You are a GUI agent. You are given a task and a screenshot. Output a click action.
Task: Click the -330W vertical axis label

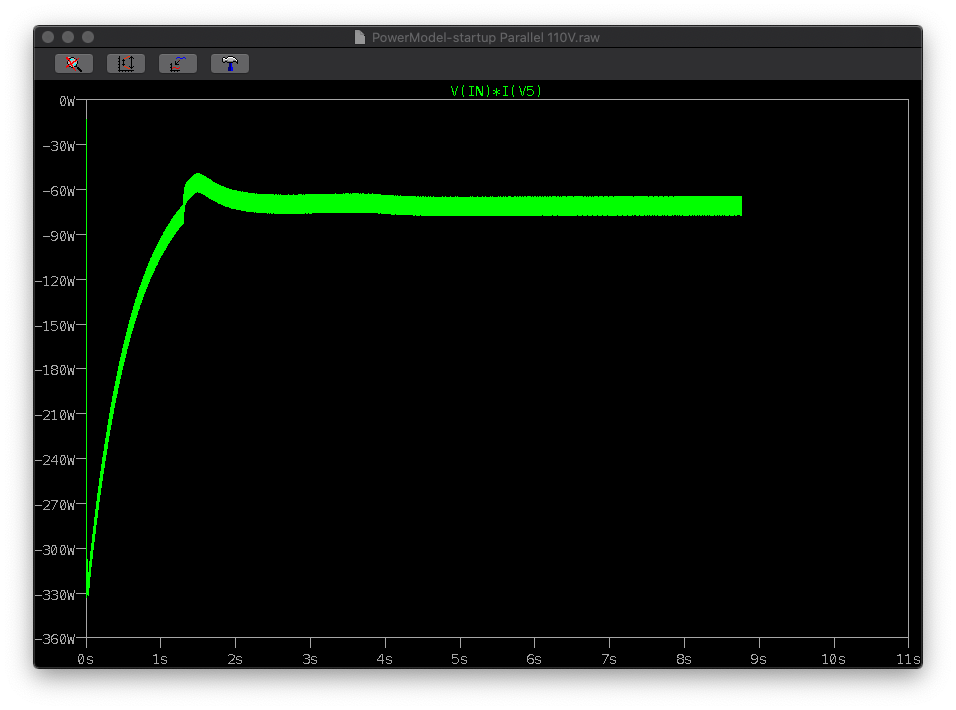point(55,595)
